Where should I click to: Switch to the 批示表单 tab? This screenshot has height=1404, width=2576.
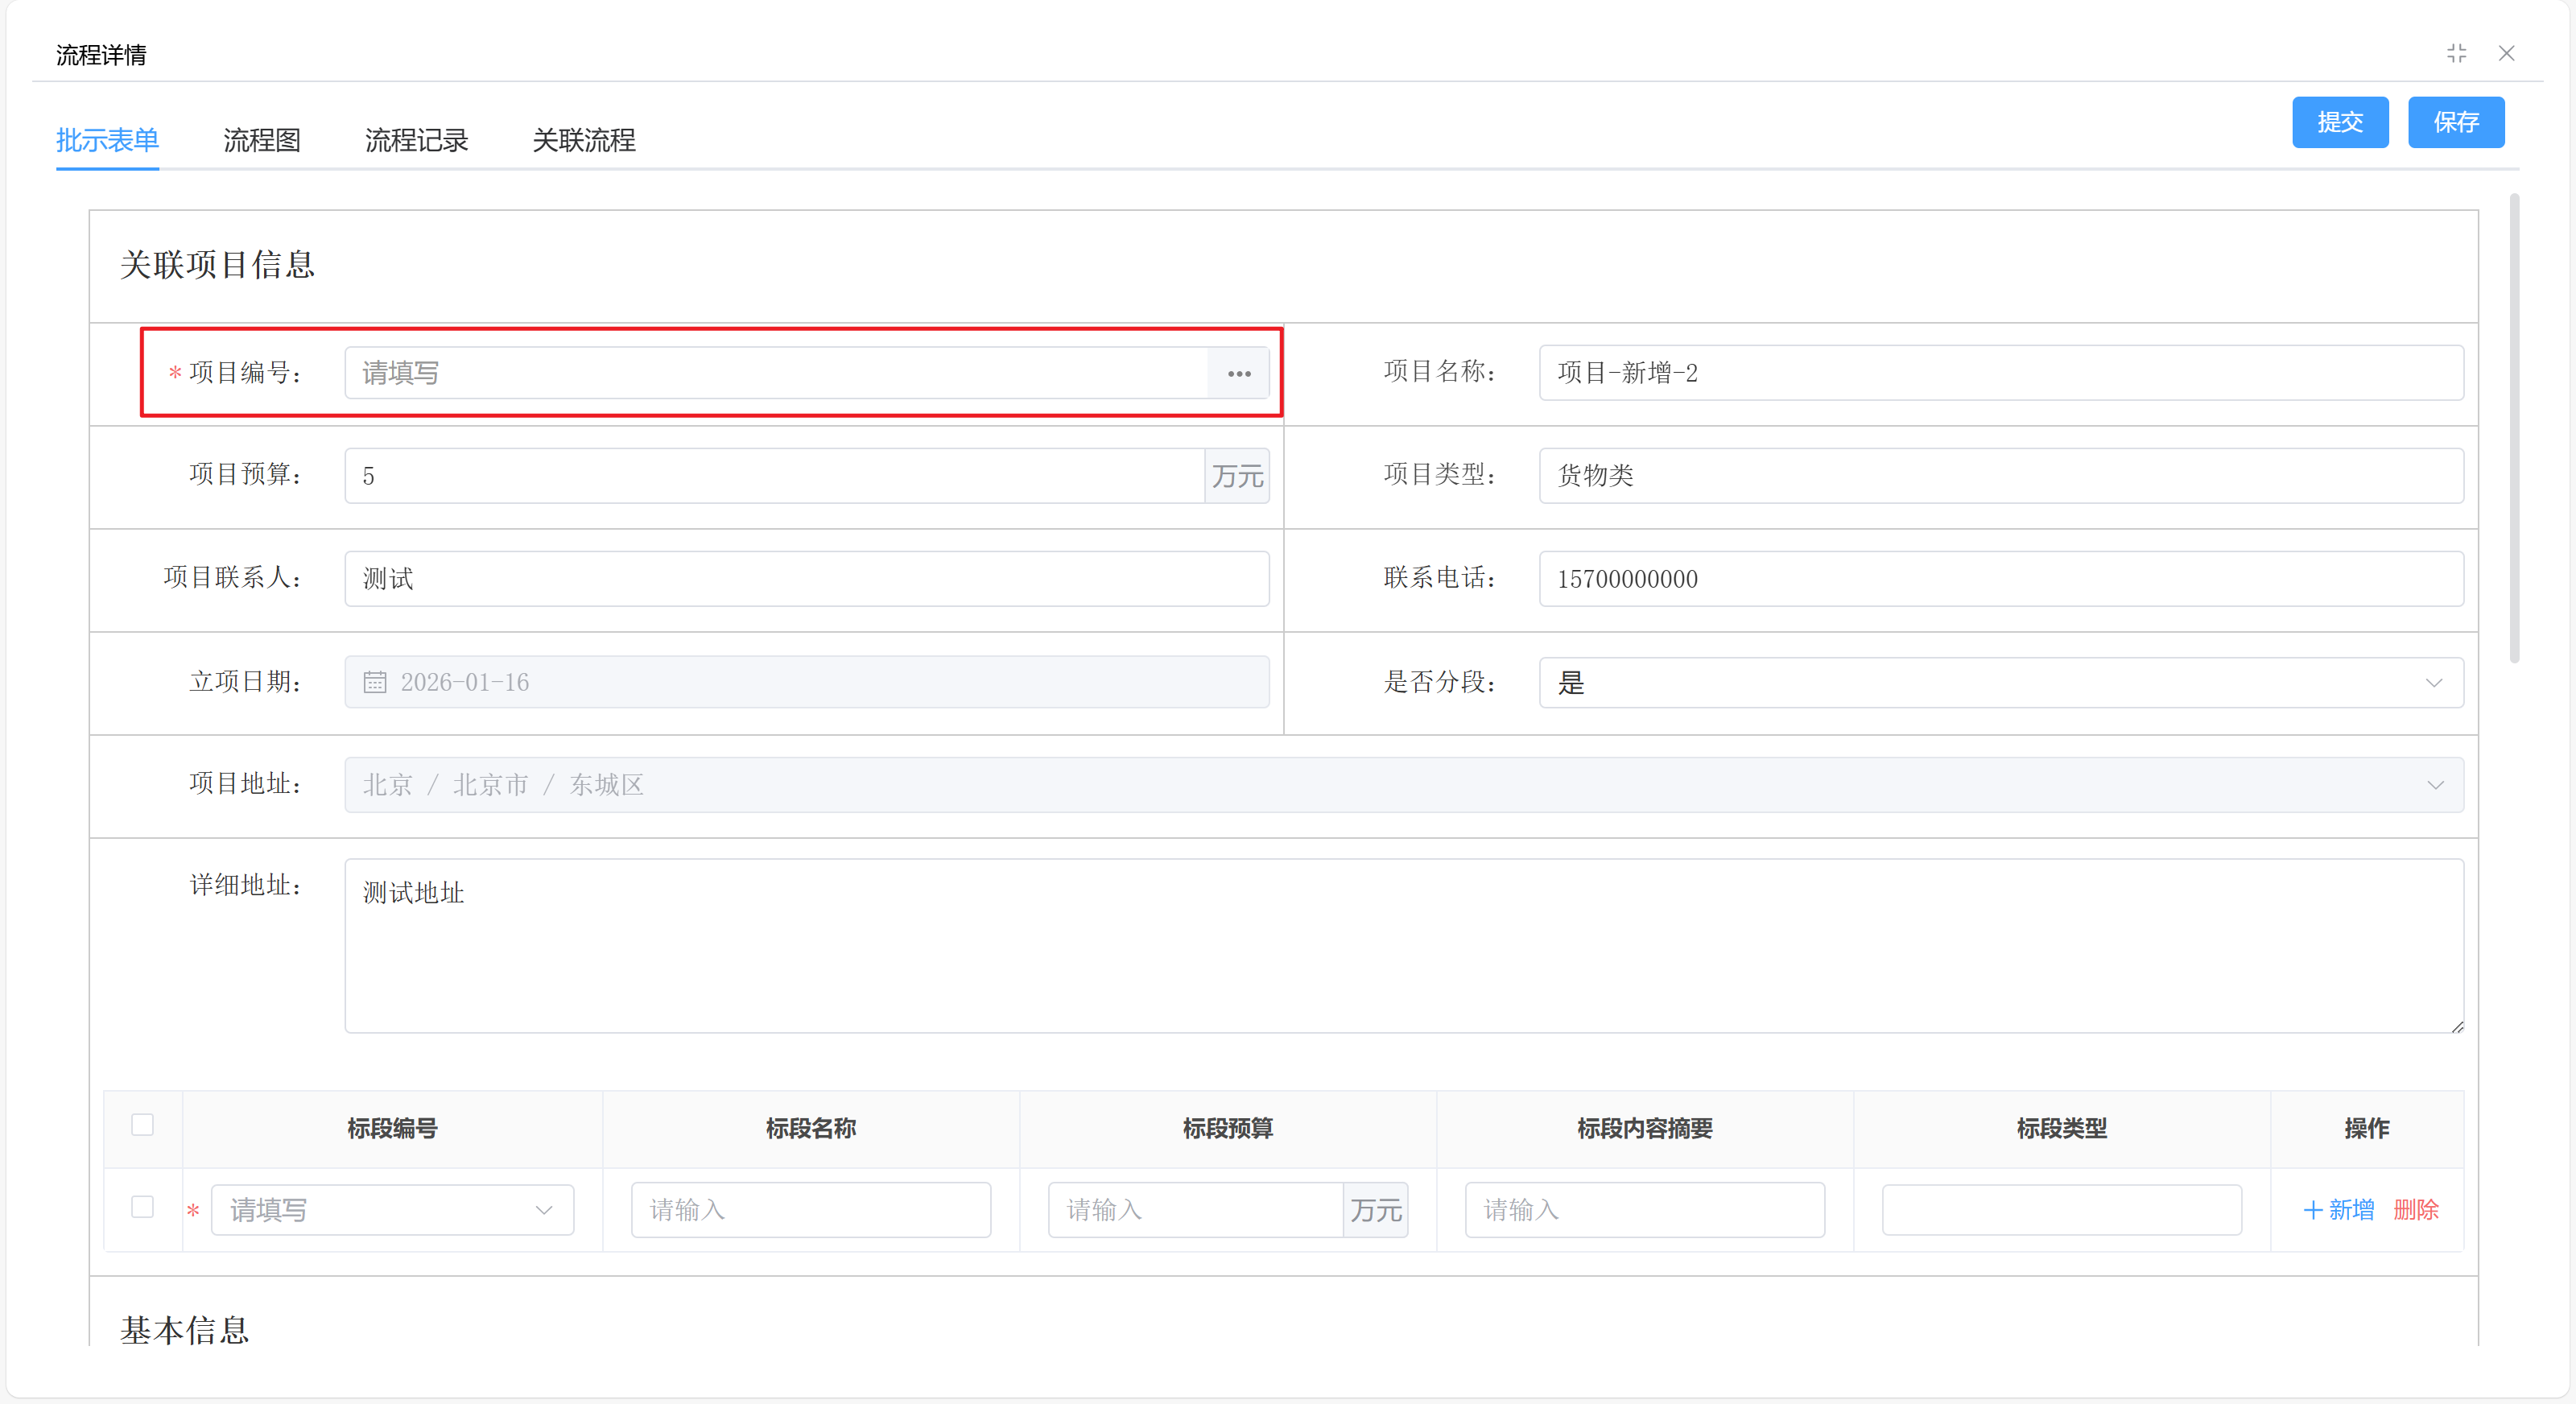tap(108, 140)
